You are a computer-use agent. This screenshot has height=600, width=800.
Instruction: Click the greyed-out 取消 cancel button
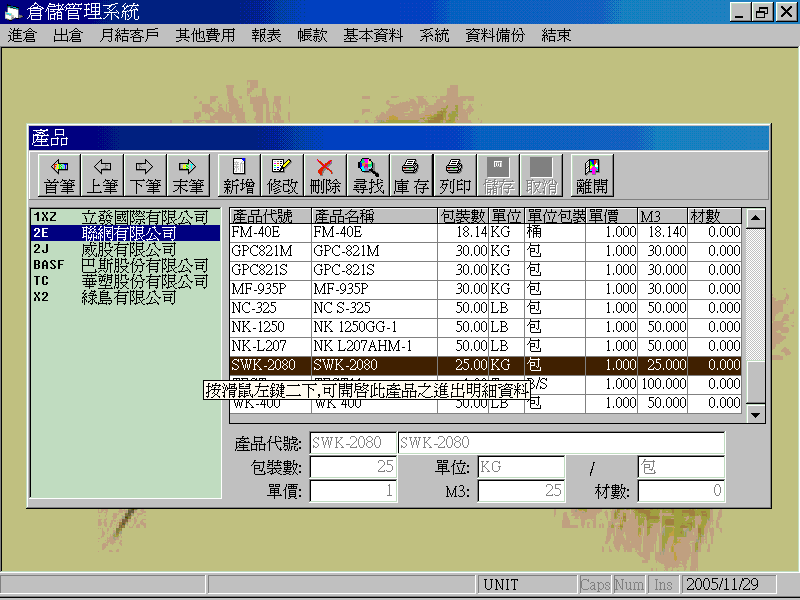tap(541, 175)
